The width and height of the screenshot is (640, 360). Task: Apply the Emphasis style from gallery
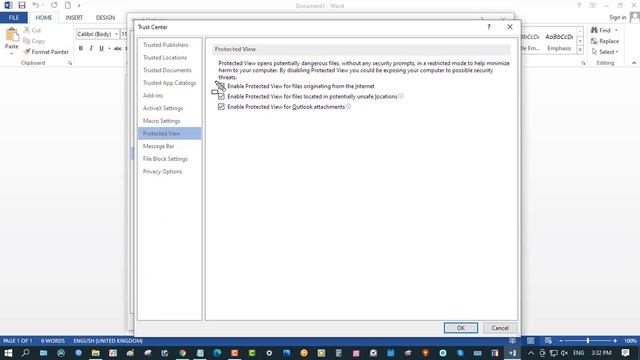[x=559, y=42]
